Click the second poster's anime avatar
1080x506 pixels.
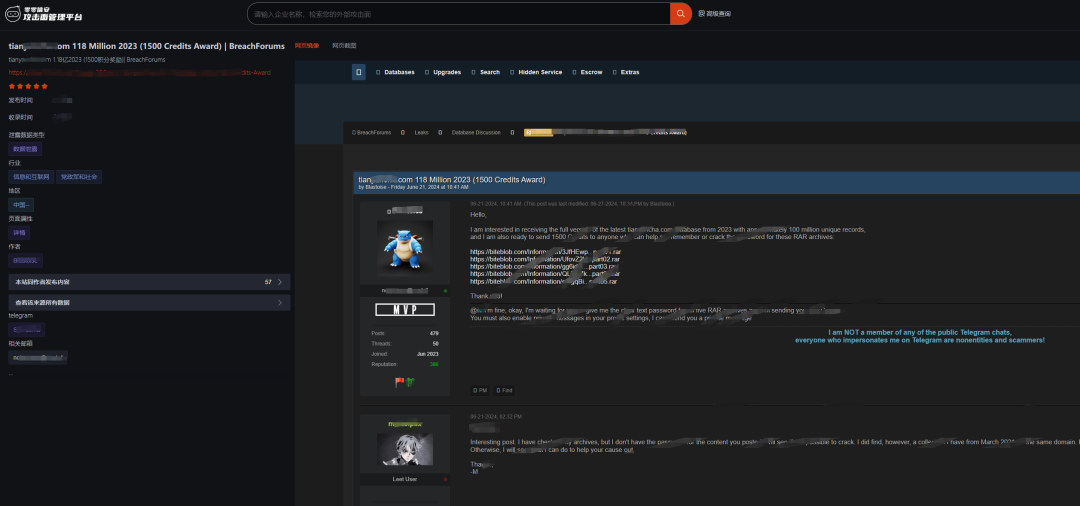tap(405, 449)
